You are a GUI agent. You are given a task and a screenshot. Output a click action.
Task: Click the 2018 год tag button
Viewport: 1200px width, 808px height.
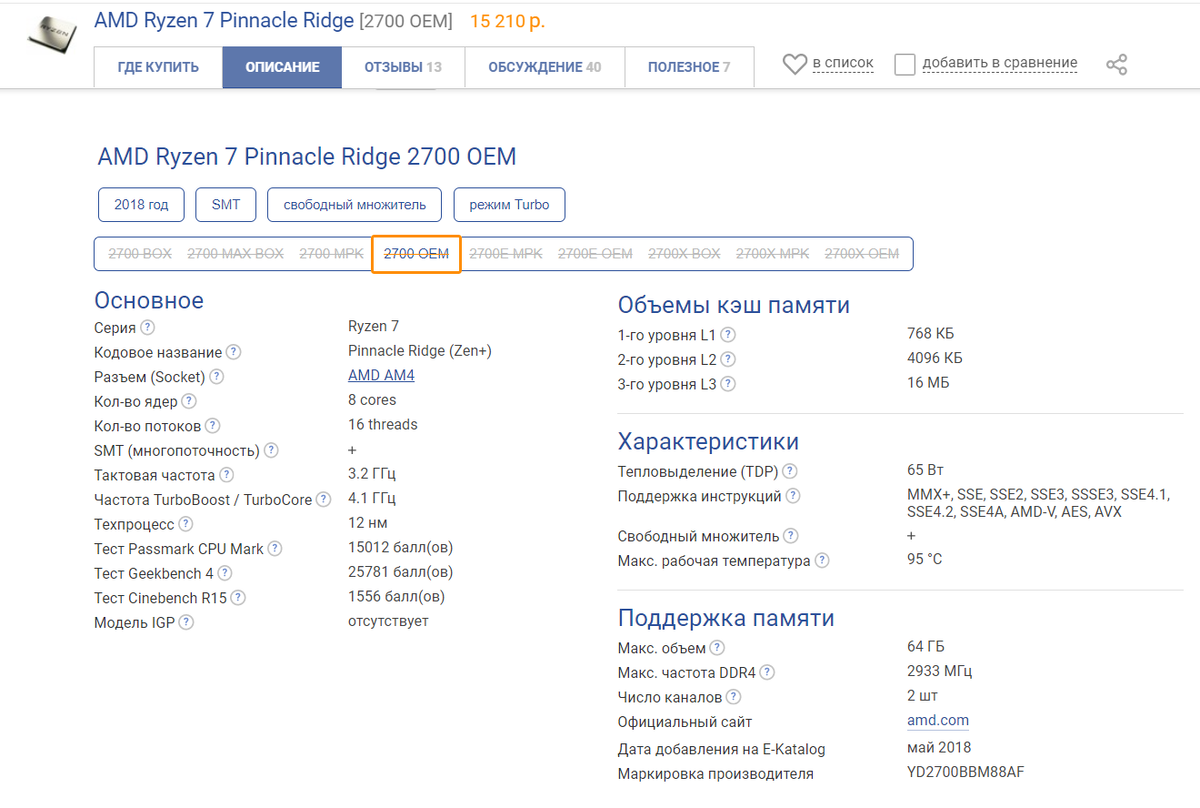pyautogui.click(x=142, y=204)
